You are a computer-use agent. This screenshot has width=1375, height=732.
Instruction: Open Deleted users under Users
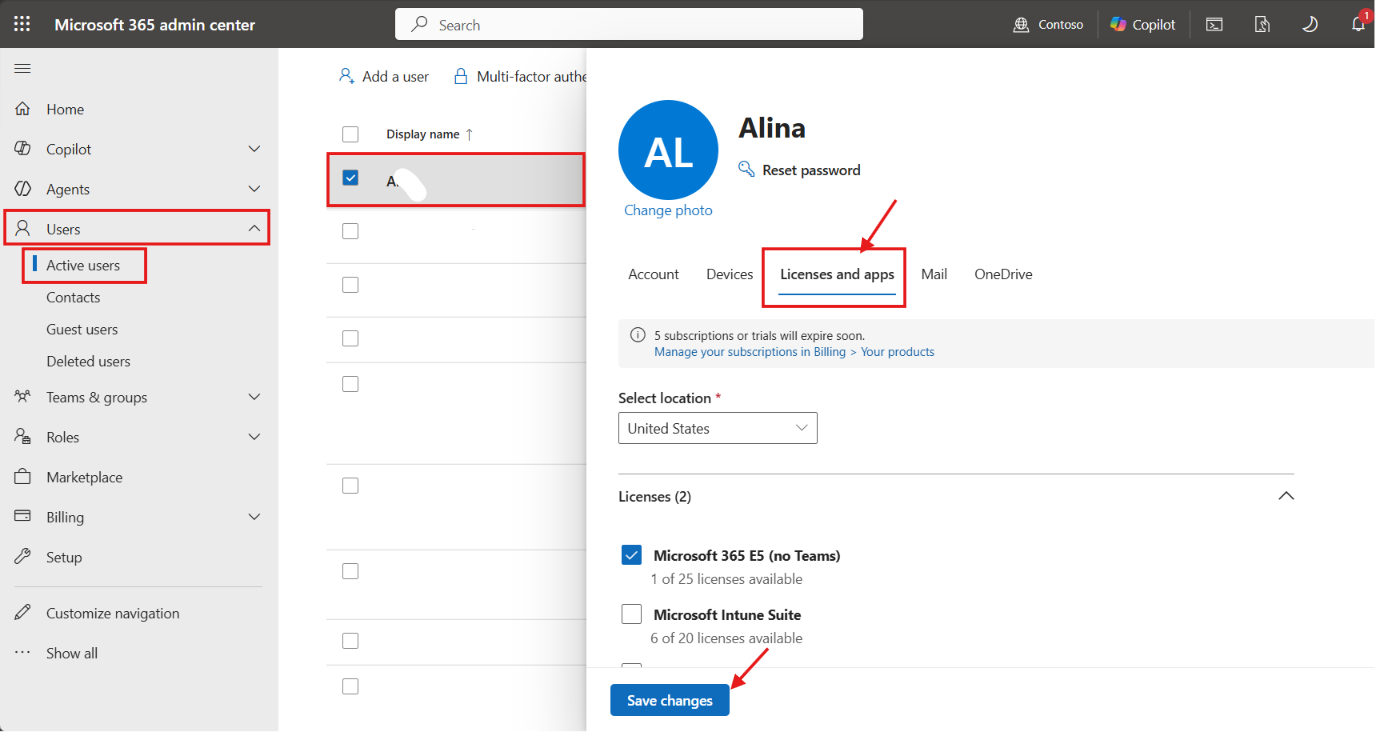click(x=88, y=361)
